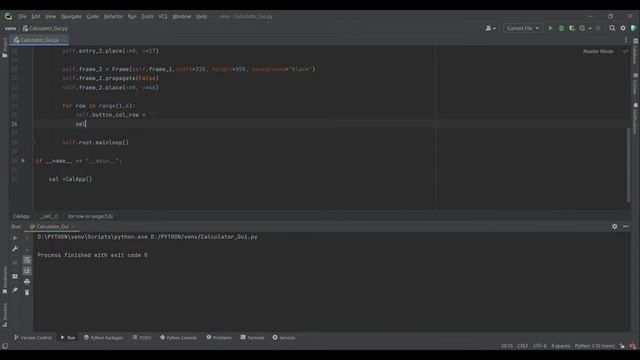Click the editor vertical scrollbar
The height and width of the screenshot is (360, 640).
coord(629,165)
